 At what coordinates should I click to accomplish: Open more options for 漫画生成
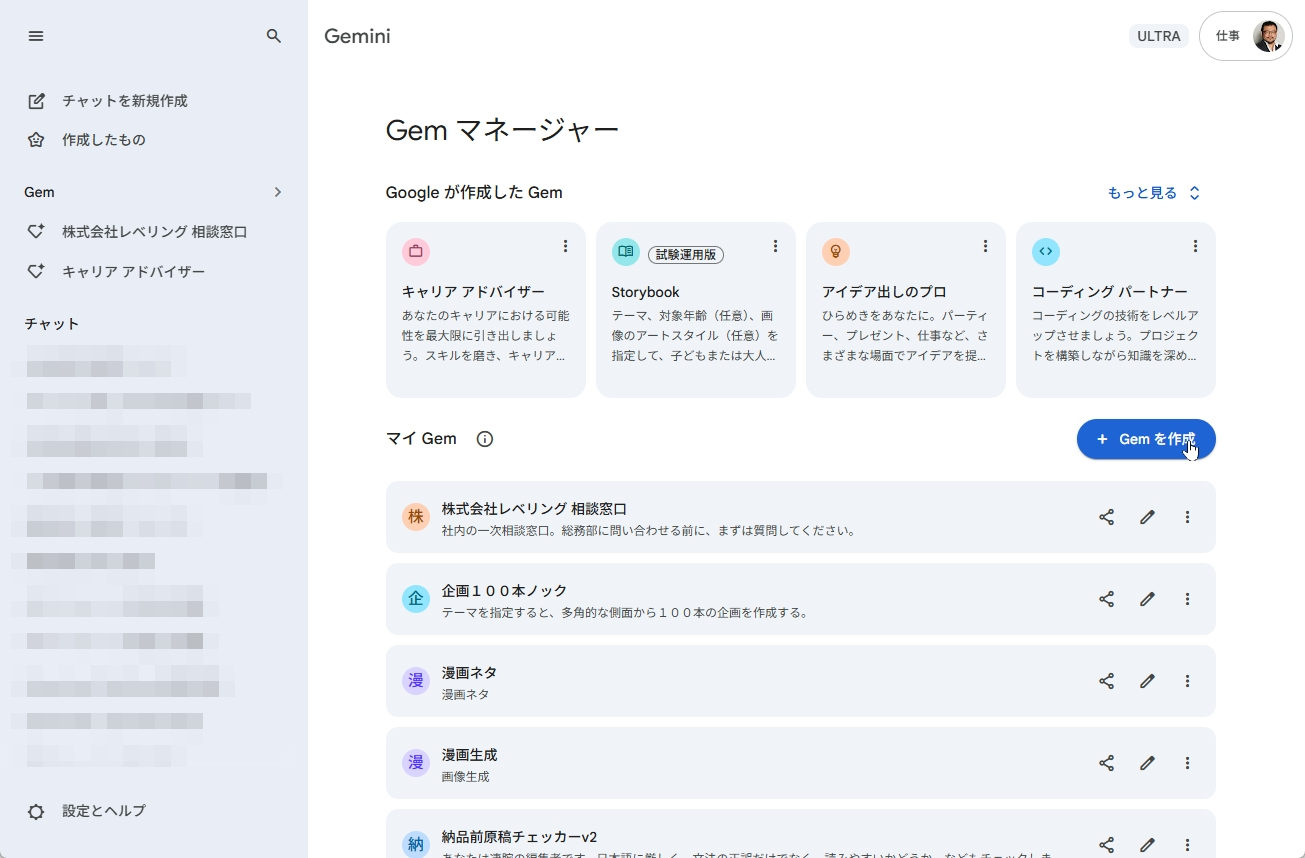click(1187, 763)
